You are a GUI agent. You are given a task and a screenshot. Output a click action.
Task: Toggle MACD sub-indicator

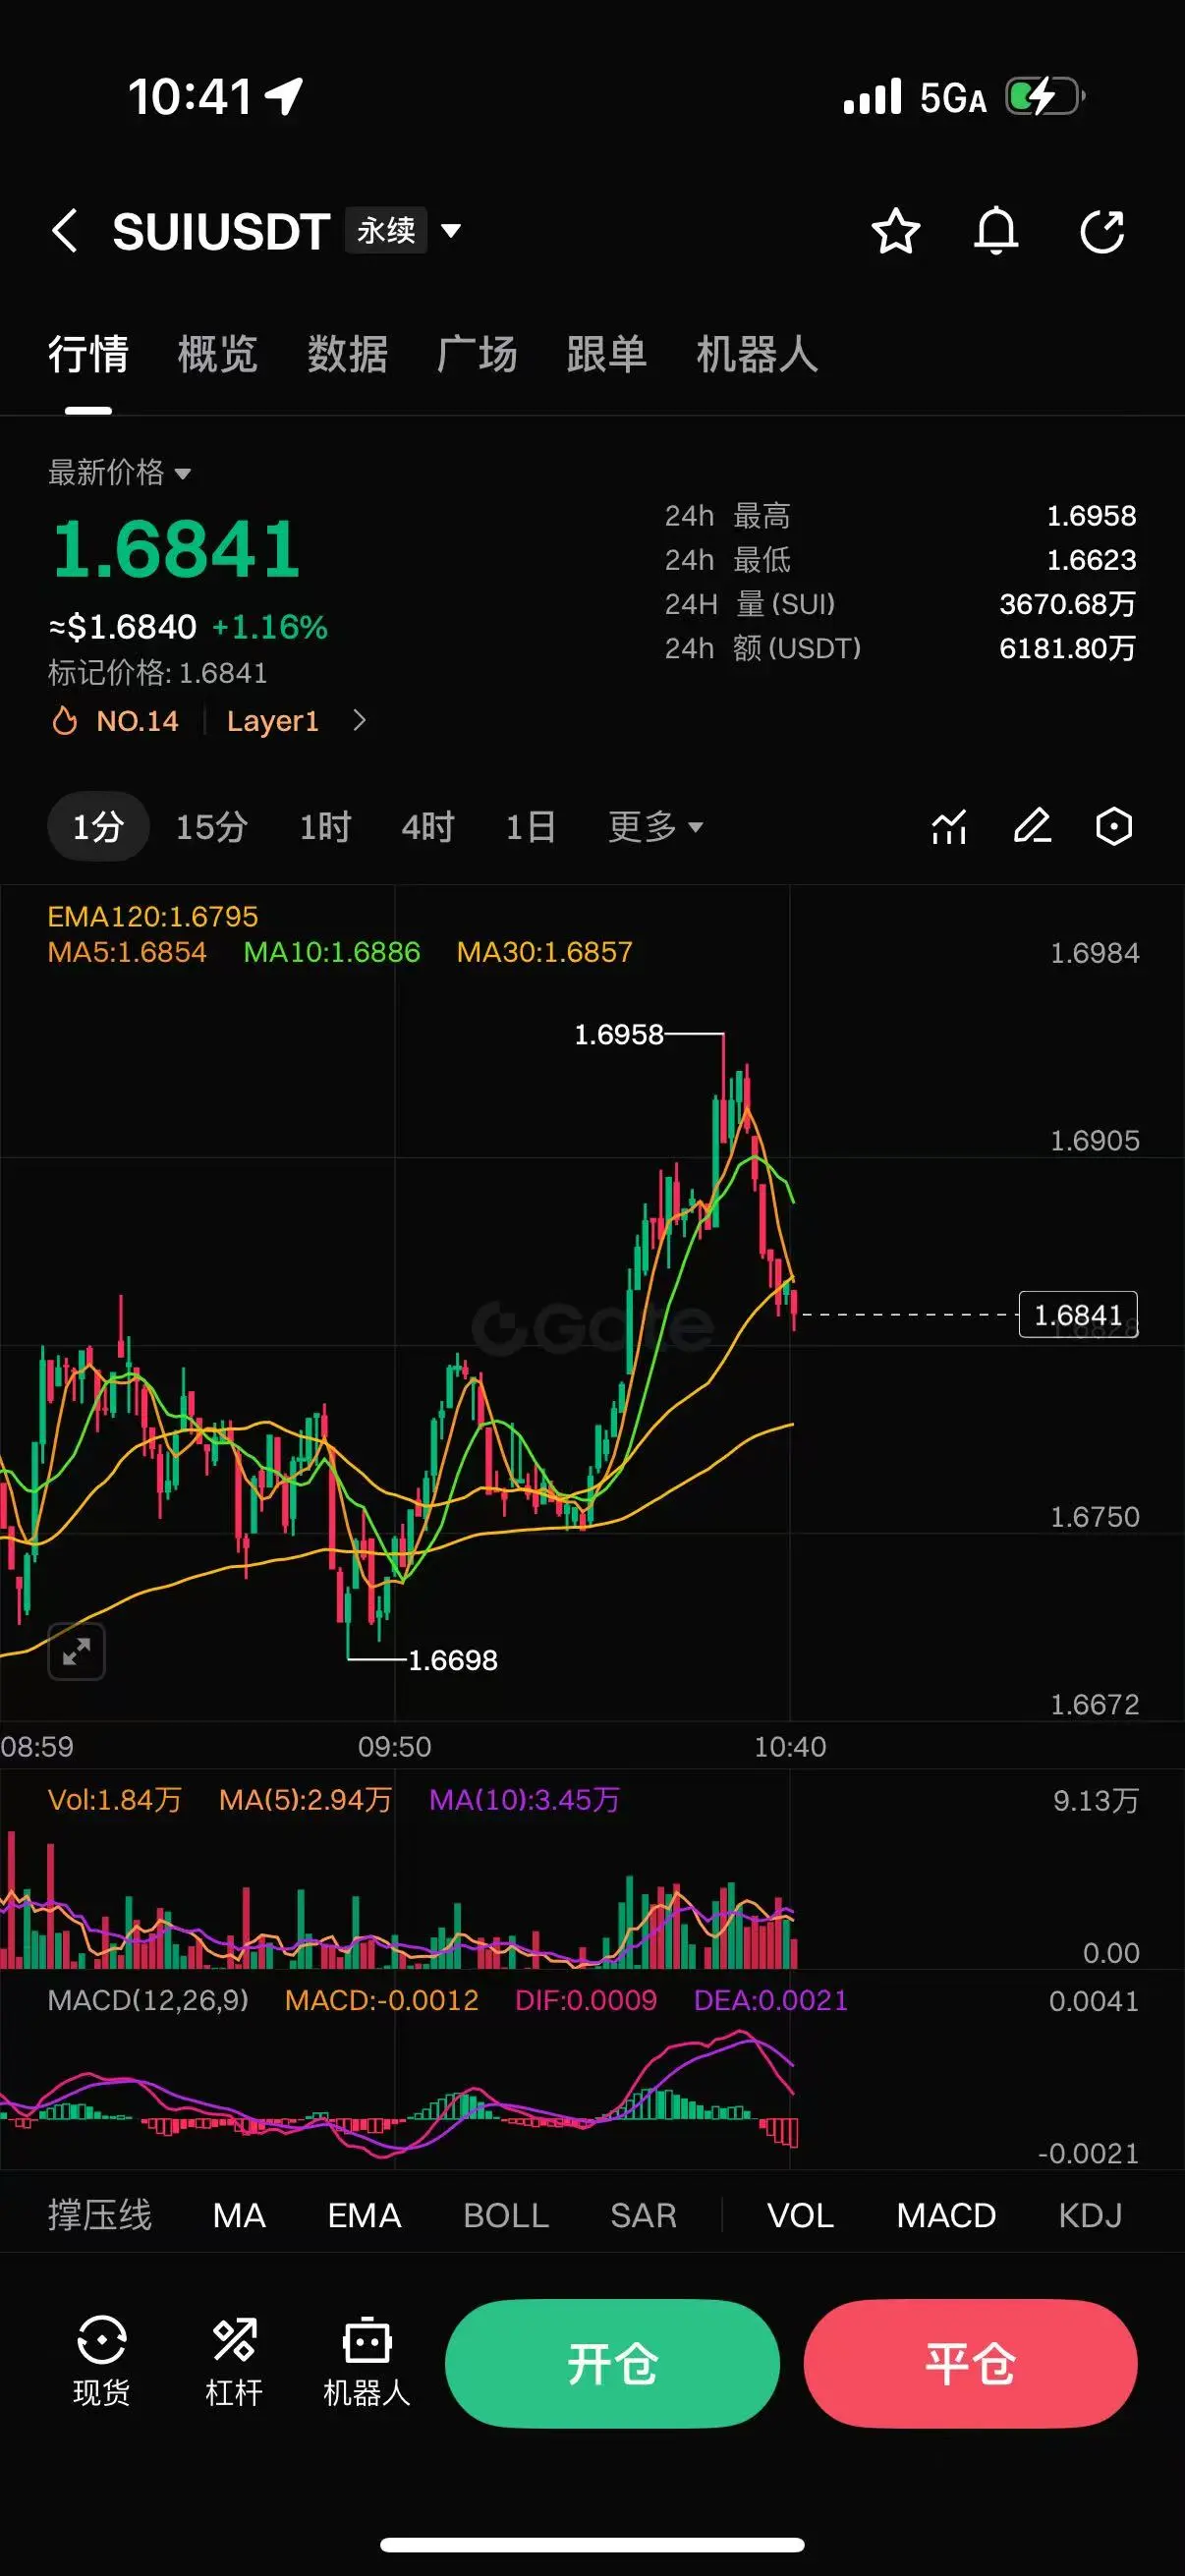(946, 2215)
